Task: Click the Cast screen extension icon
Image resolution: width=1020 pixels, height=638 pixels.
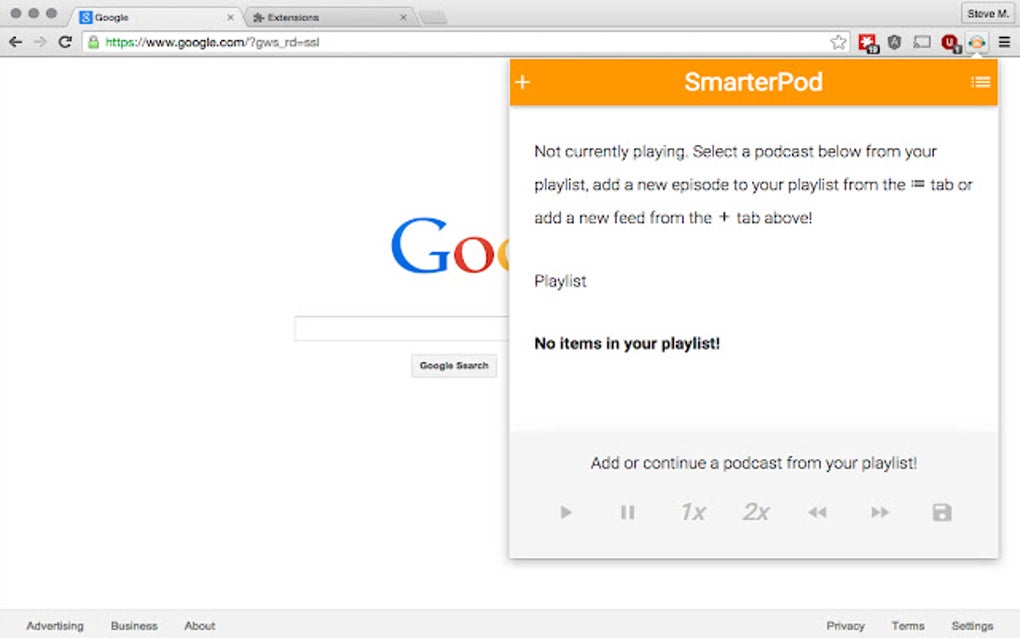Action: [x=922, y=42]
